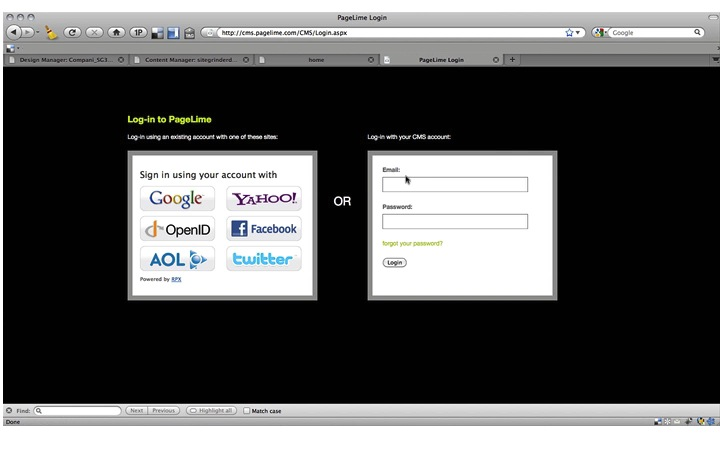Open the search engine selector dropdown
Screen dimensions: 720x450
click(x=600, y=33)
